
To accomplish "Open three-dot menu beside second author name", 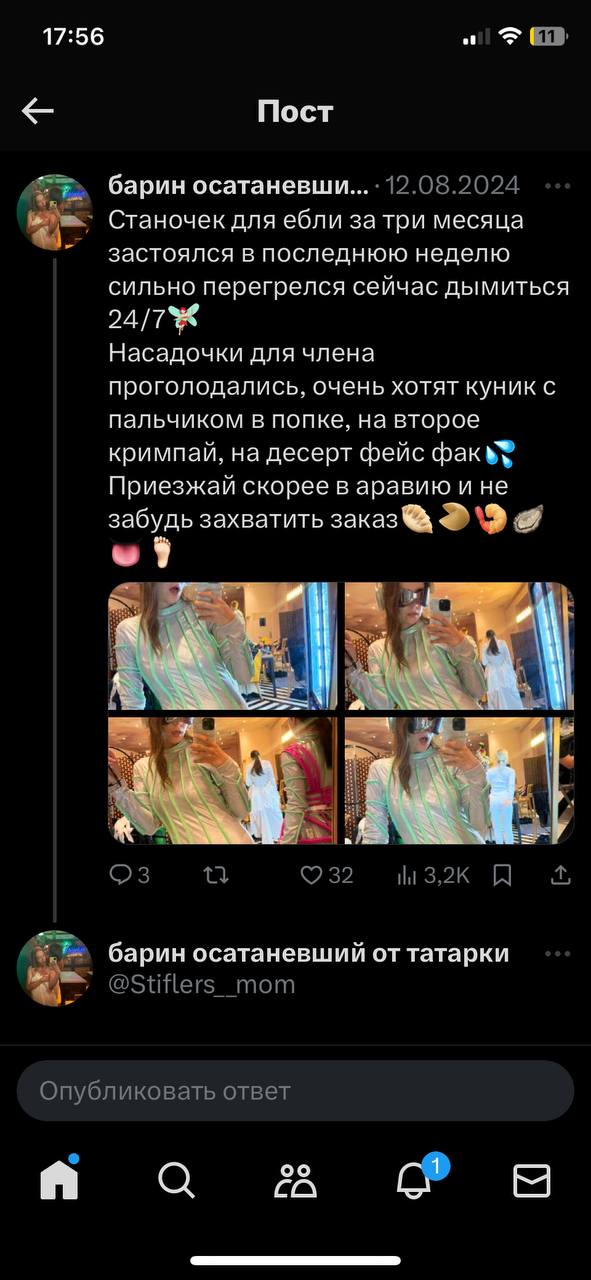I will (x=557, y=954).
